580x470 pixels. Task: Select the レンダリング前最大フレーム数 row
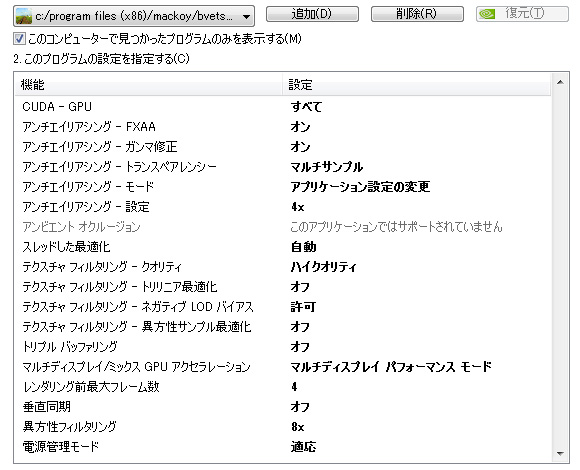[283, 387]
